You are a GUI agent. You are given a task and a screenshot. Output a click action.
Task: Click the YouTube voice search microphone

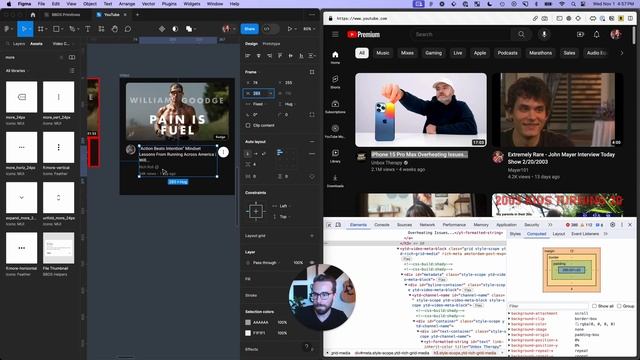[544, 34]
